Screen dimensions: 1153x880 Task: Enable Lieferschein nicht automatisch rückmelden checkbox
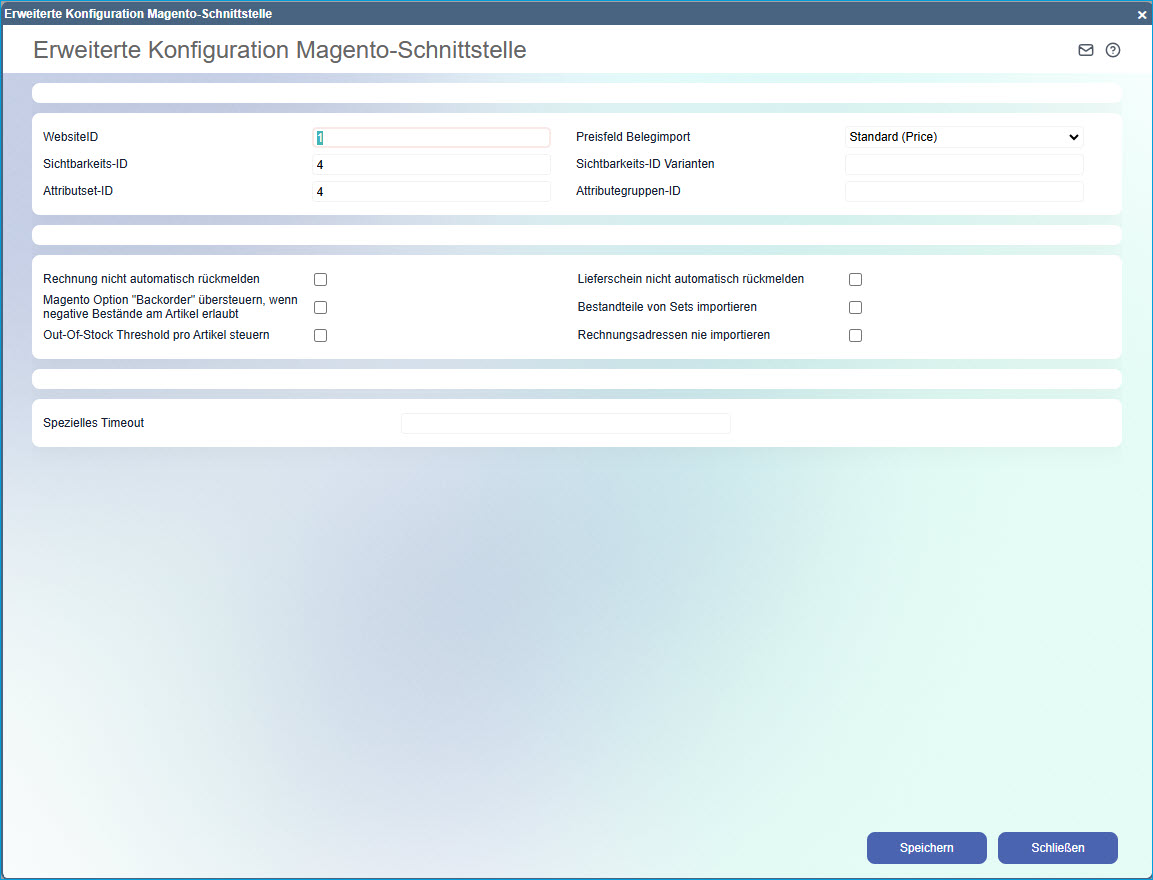coord(855,279)
